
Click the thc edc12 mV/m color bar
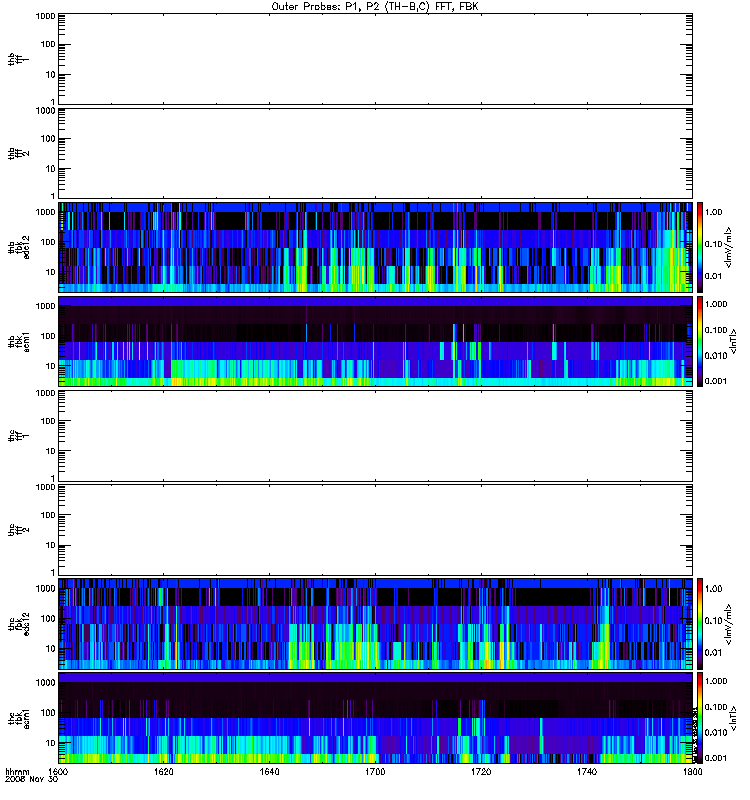click(x=700, y=624)
